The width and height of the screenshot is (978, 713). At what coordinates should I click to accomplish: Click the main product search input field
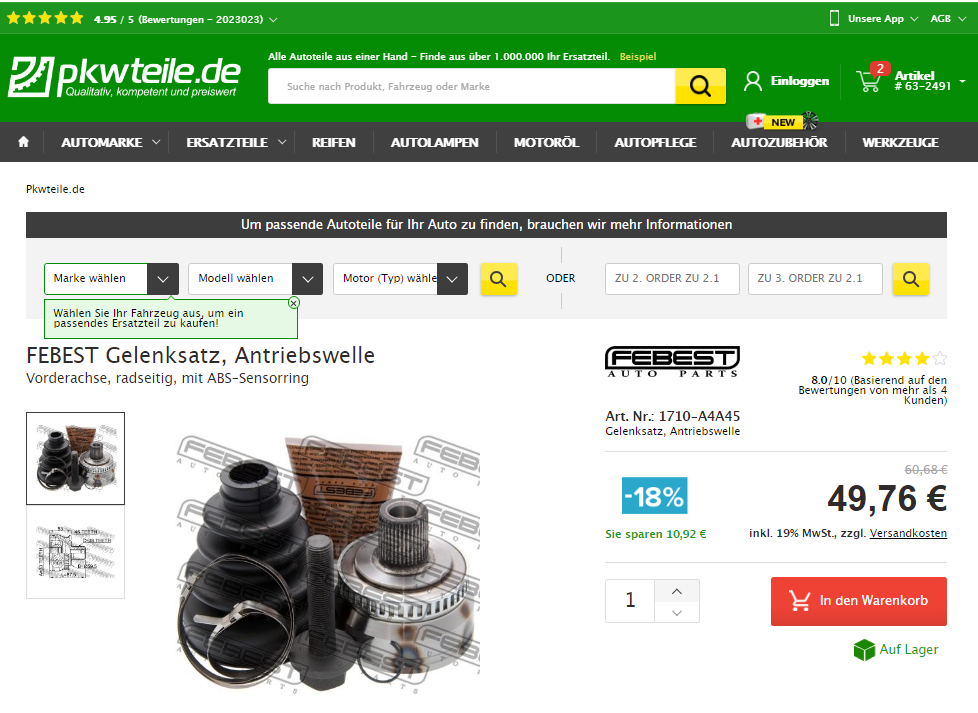coord(472,86)
